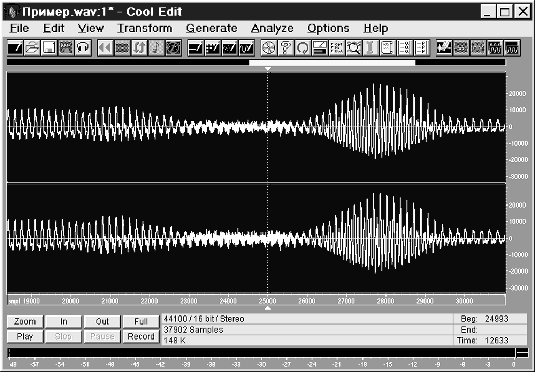Click the waveform with checkmark toolbar icon
535x372 pixels.
click(x=445, y=48)
